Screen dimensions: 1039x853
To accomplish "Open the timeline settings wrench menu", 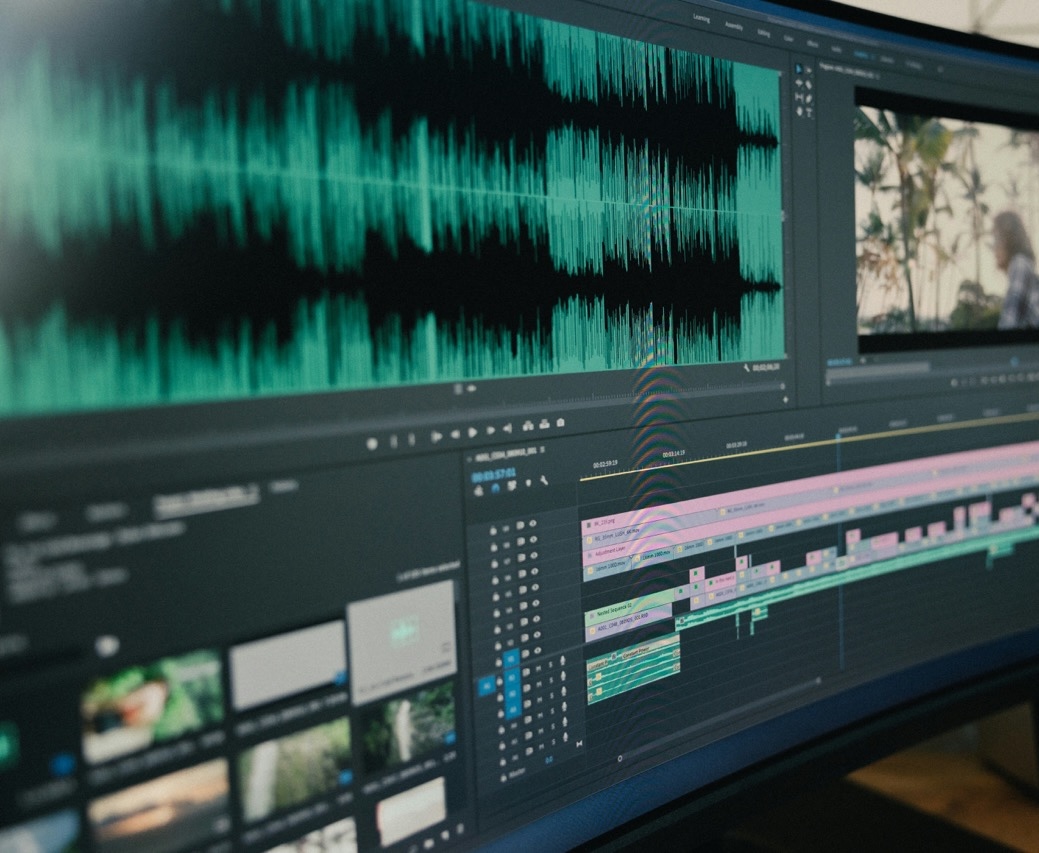I will pyautogui.click(x=543, y=481).
